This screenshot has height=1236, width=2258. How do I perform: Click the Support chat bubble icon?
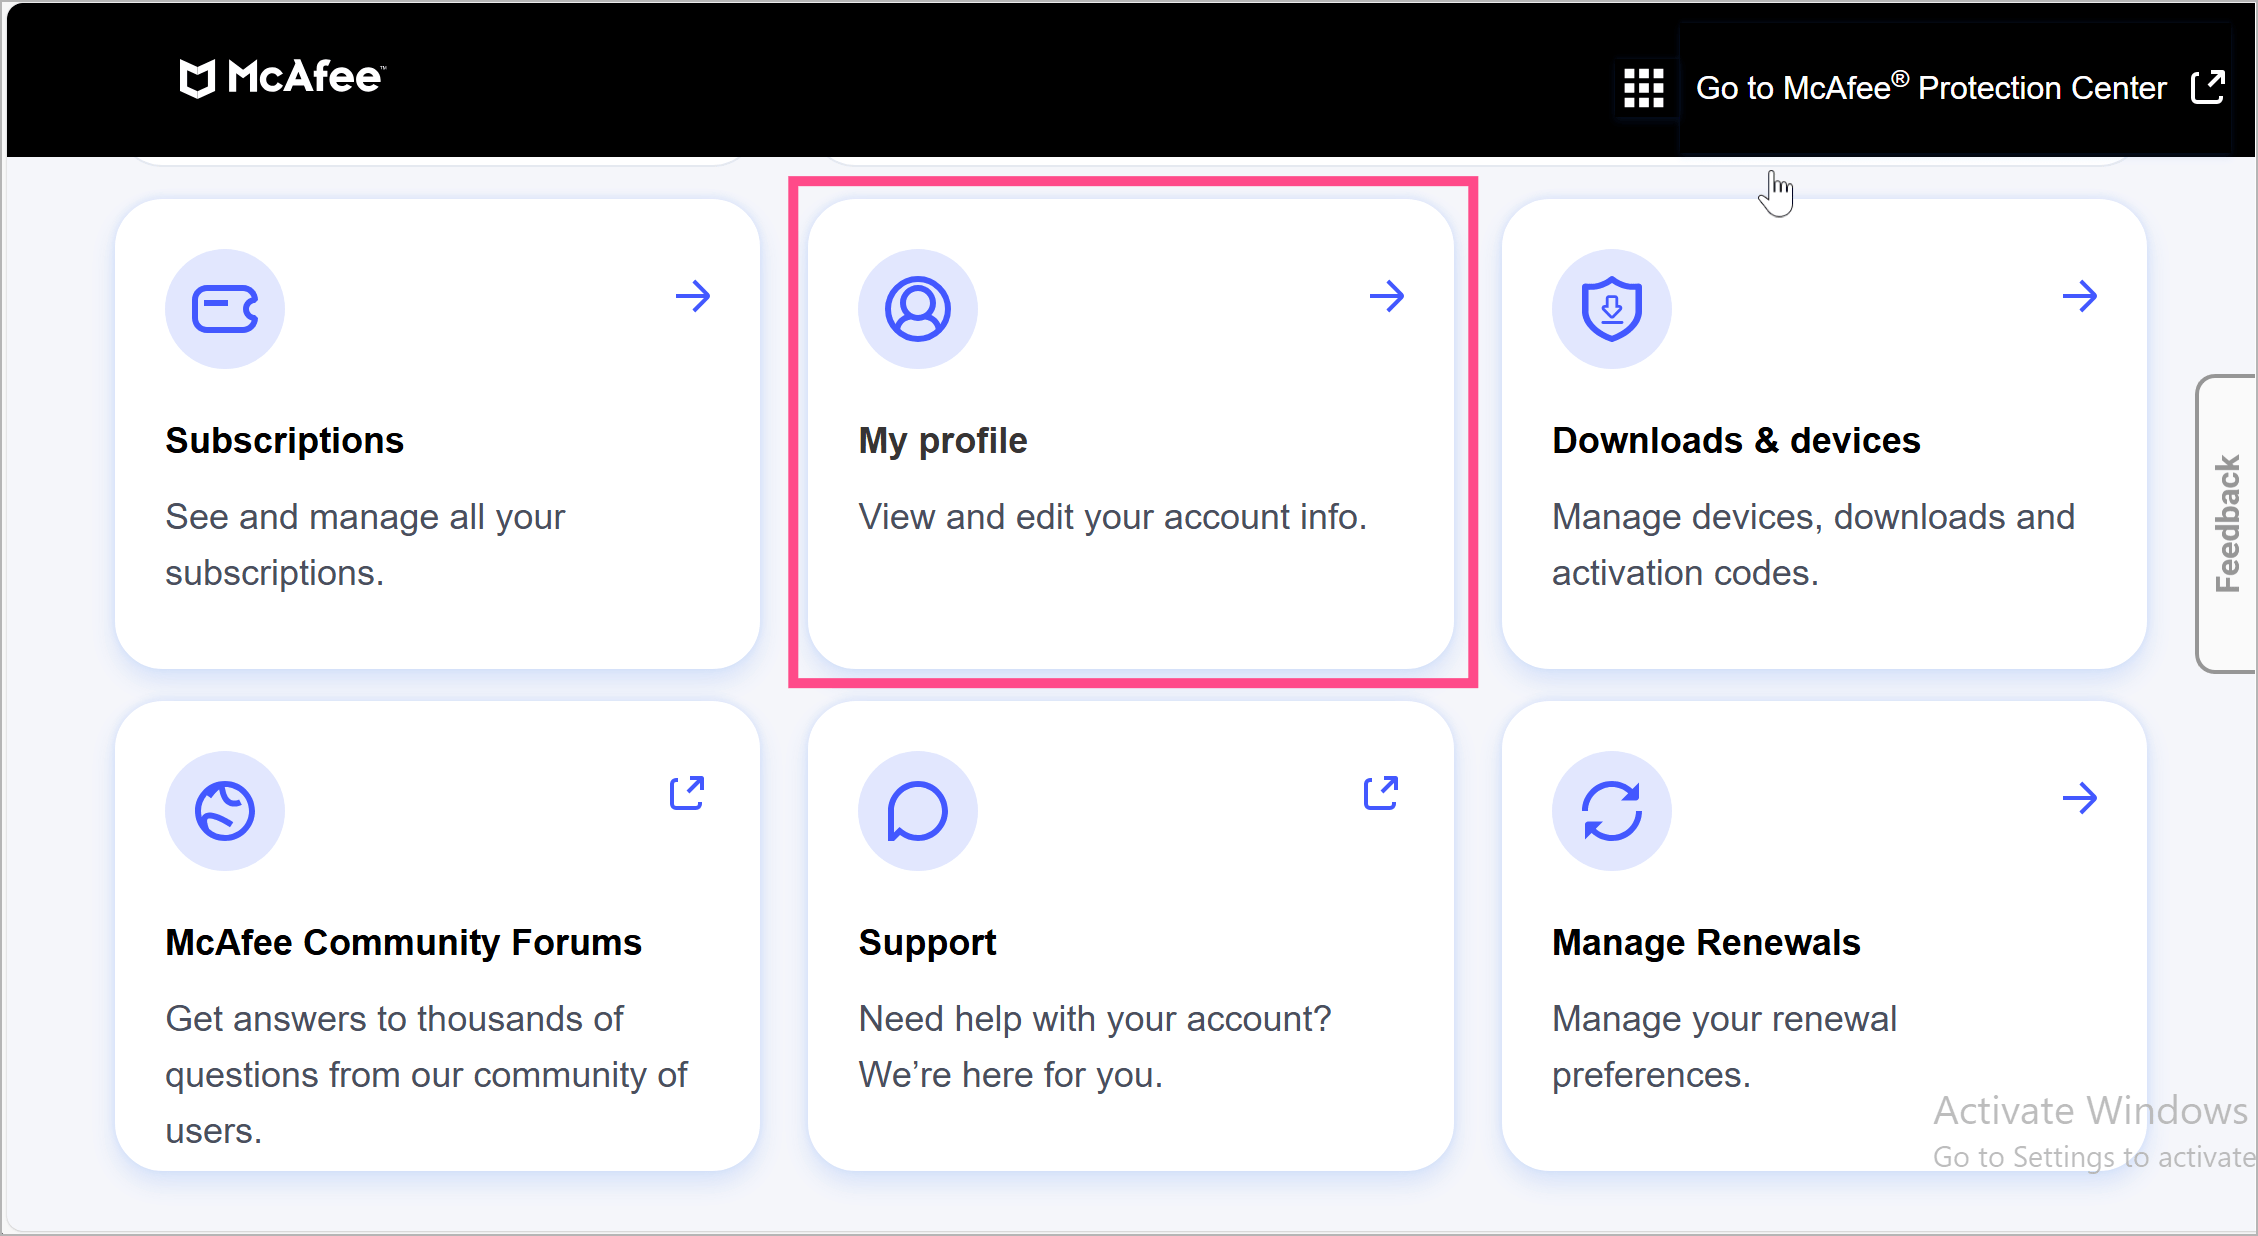pyautogui.click(x=917, y=810)
